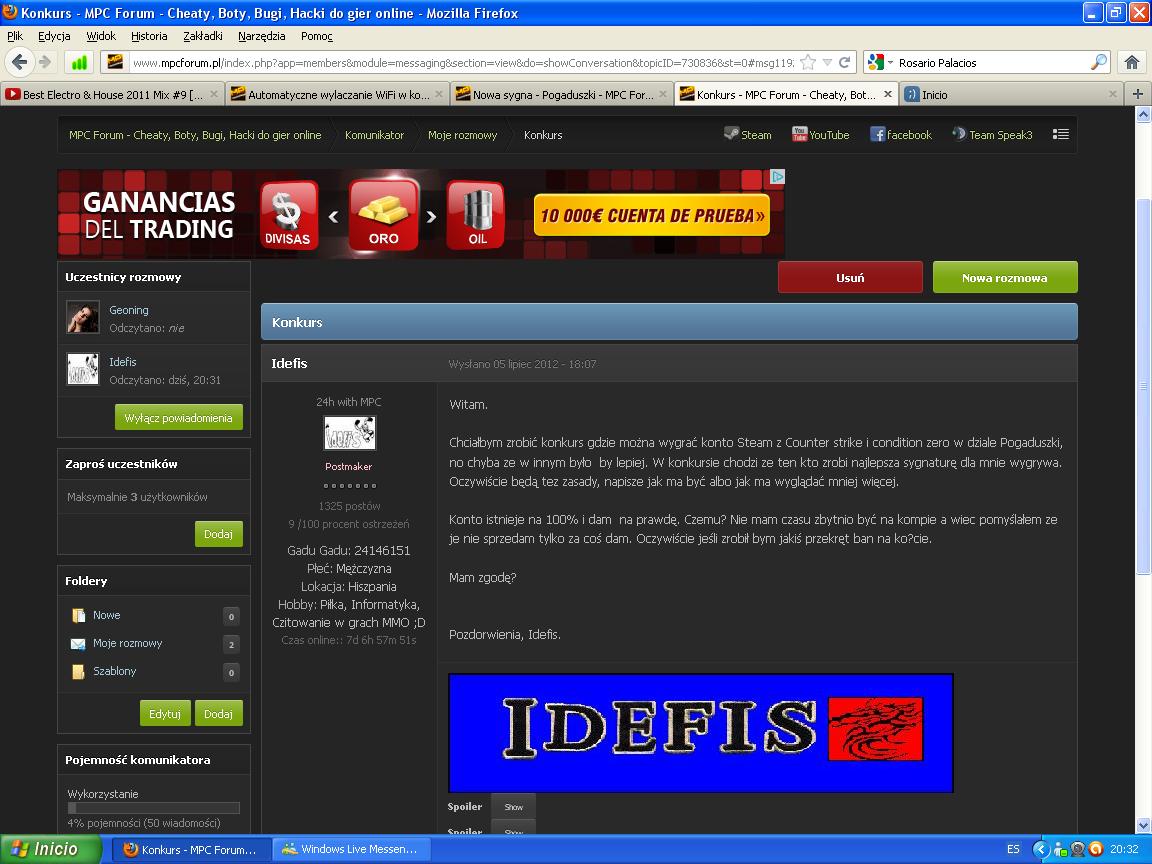The height and width of the screenshot is (864, 1152).
Task: Open the Firefox home page icon
Action: click(1132, 62)
